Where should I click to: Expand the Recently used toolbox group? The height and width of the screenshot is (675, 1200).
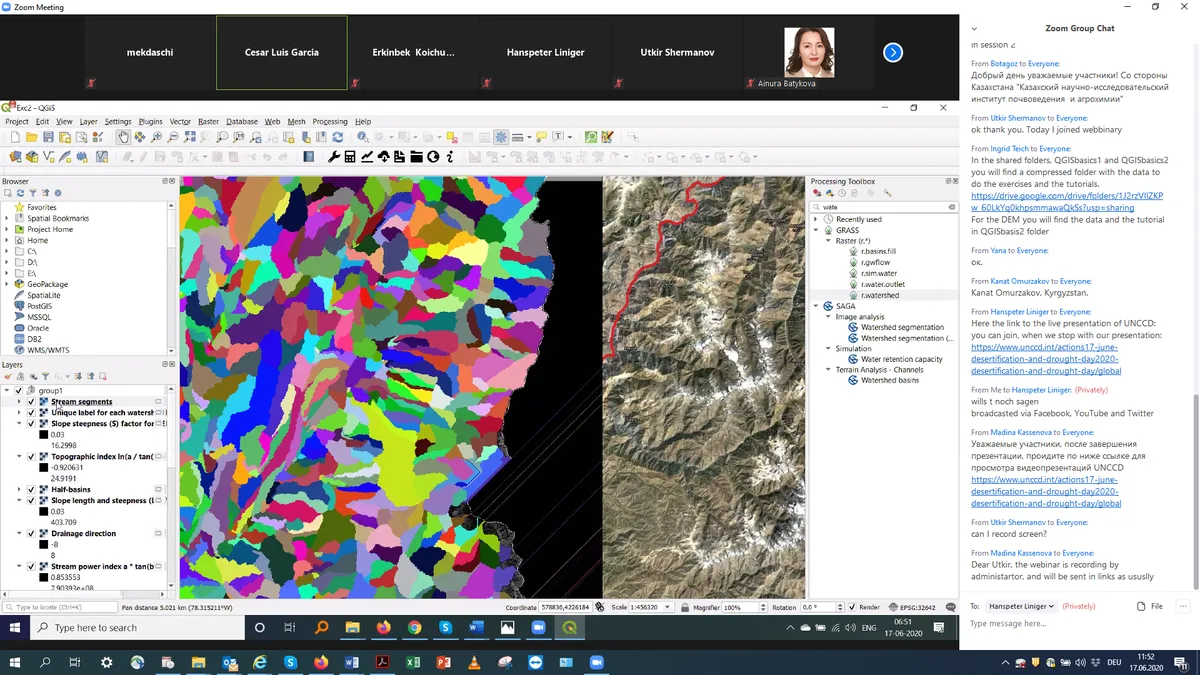pos(816,219)
